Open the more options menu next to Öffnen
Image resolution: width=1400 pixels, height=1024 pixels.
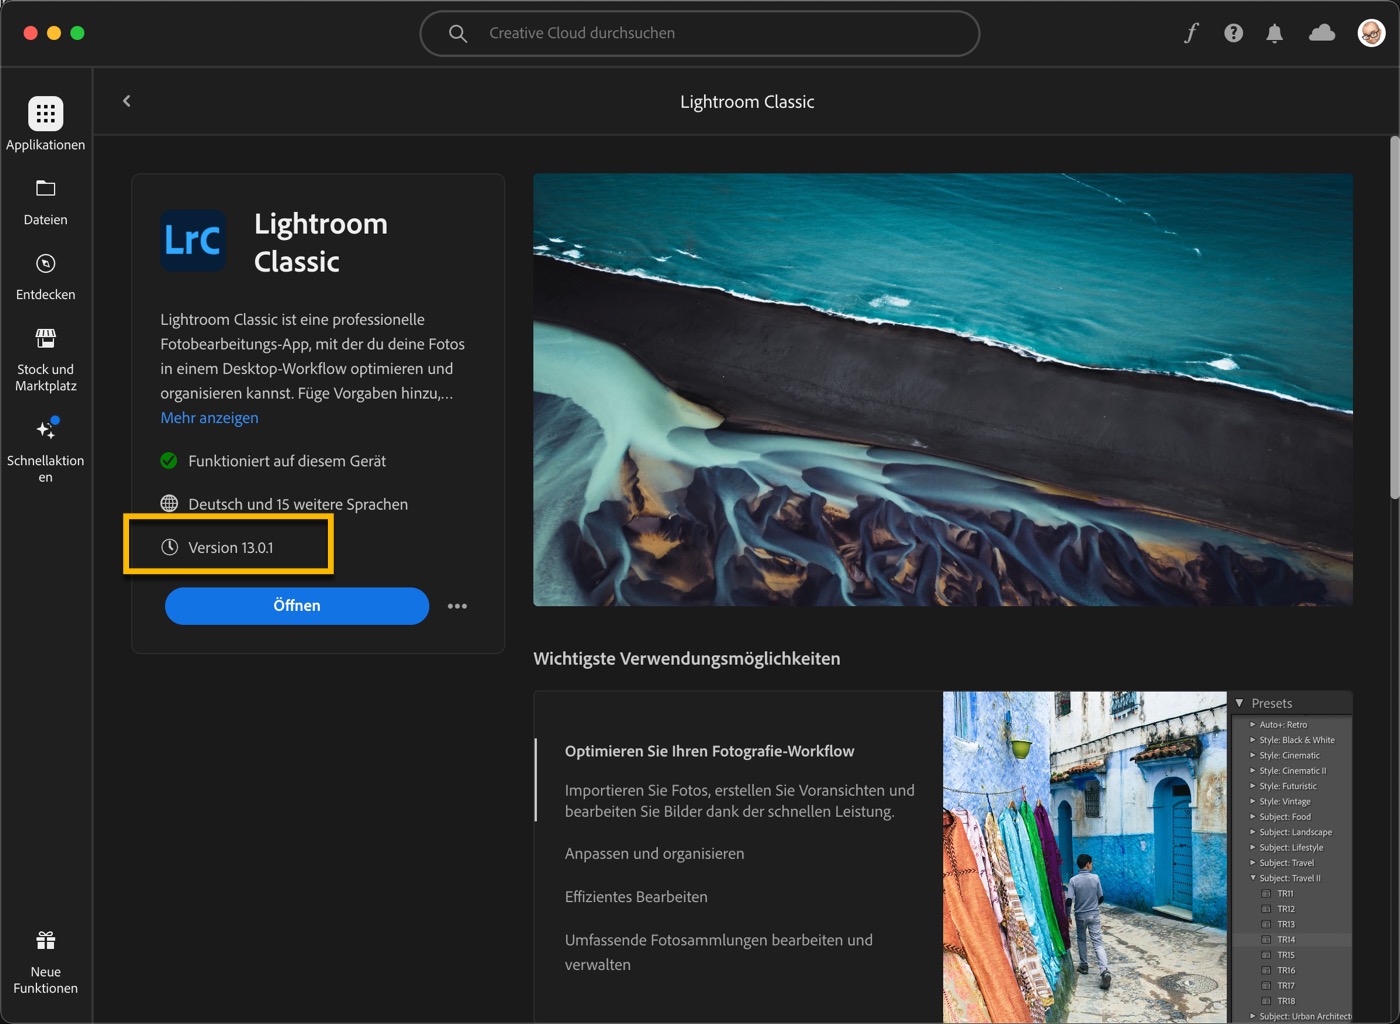click(x=457, y=606)
